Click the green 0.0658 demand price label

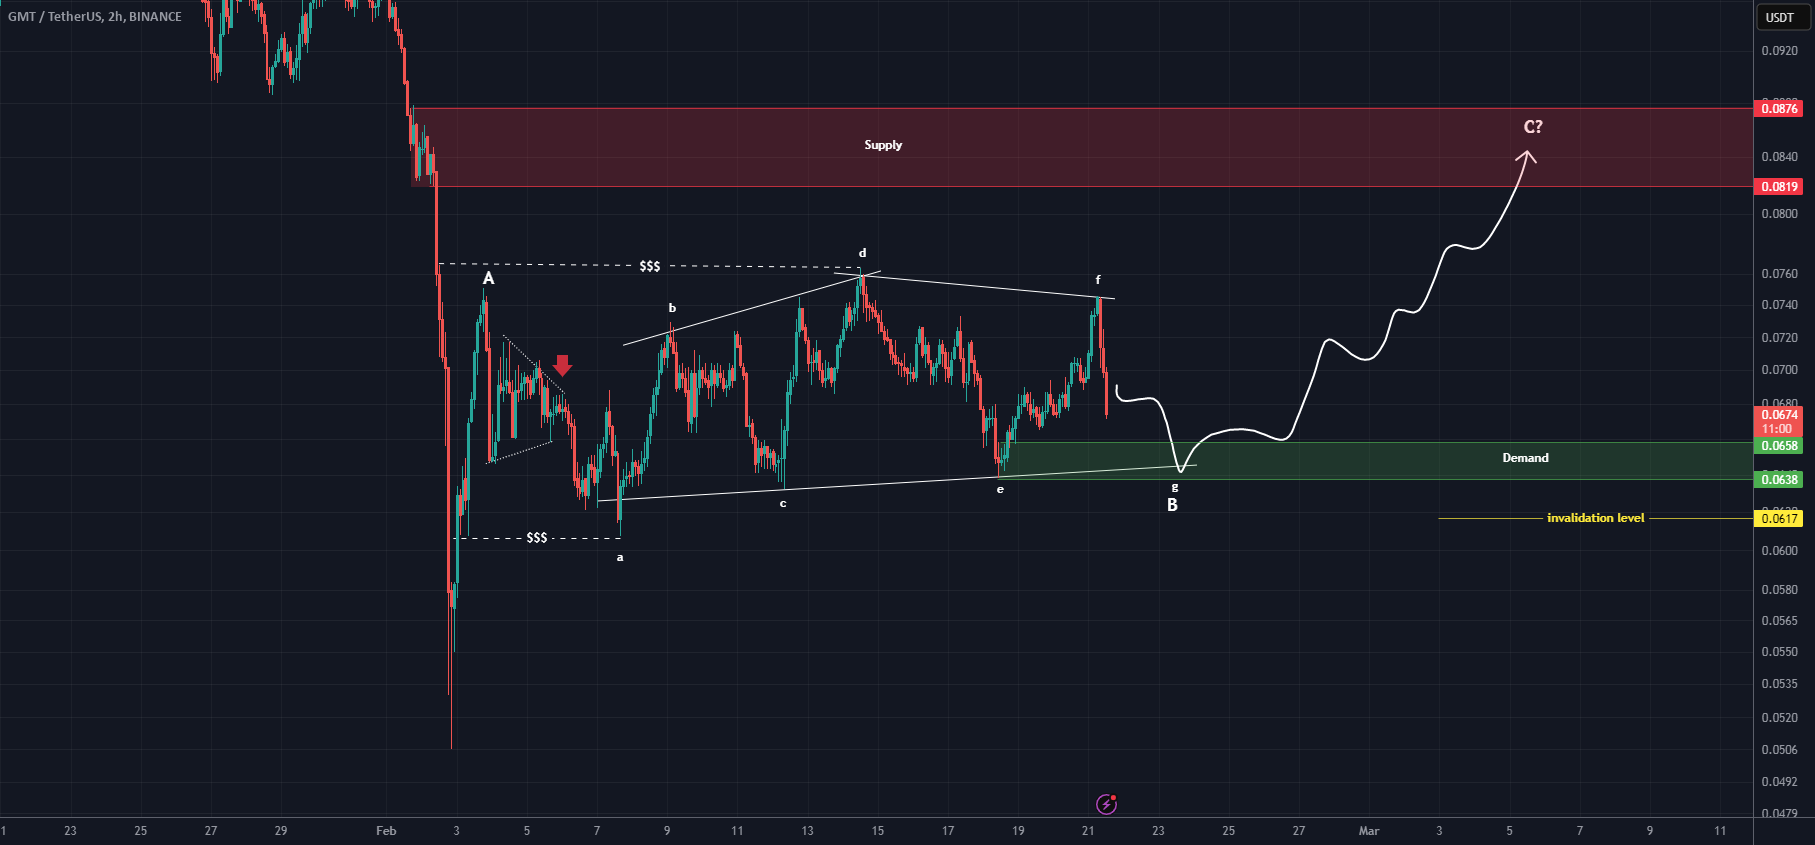1780,446
